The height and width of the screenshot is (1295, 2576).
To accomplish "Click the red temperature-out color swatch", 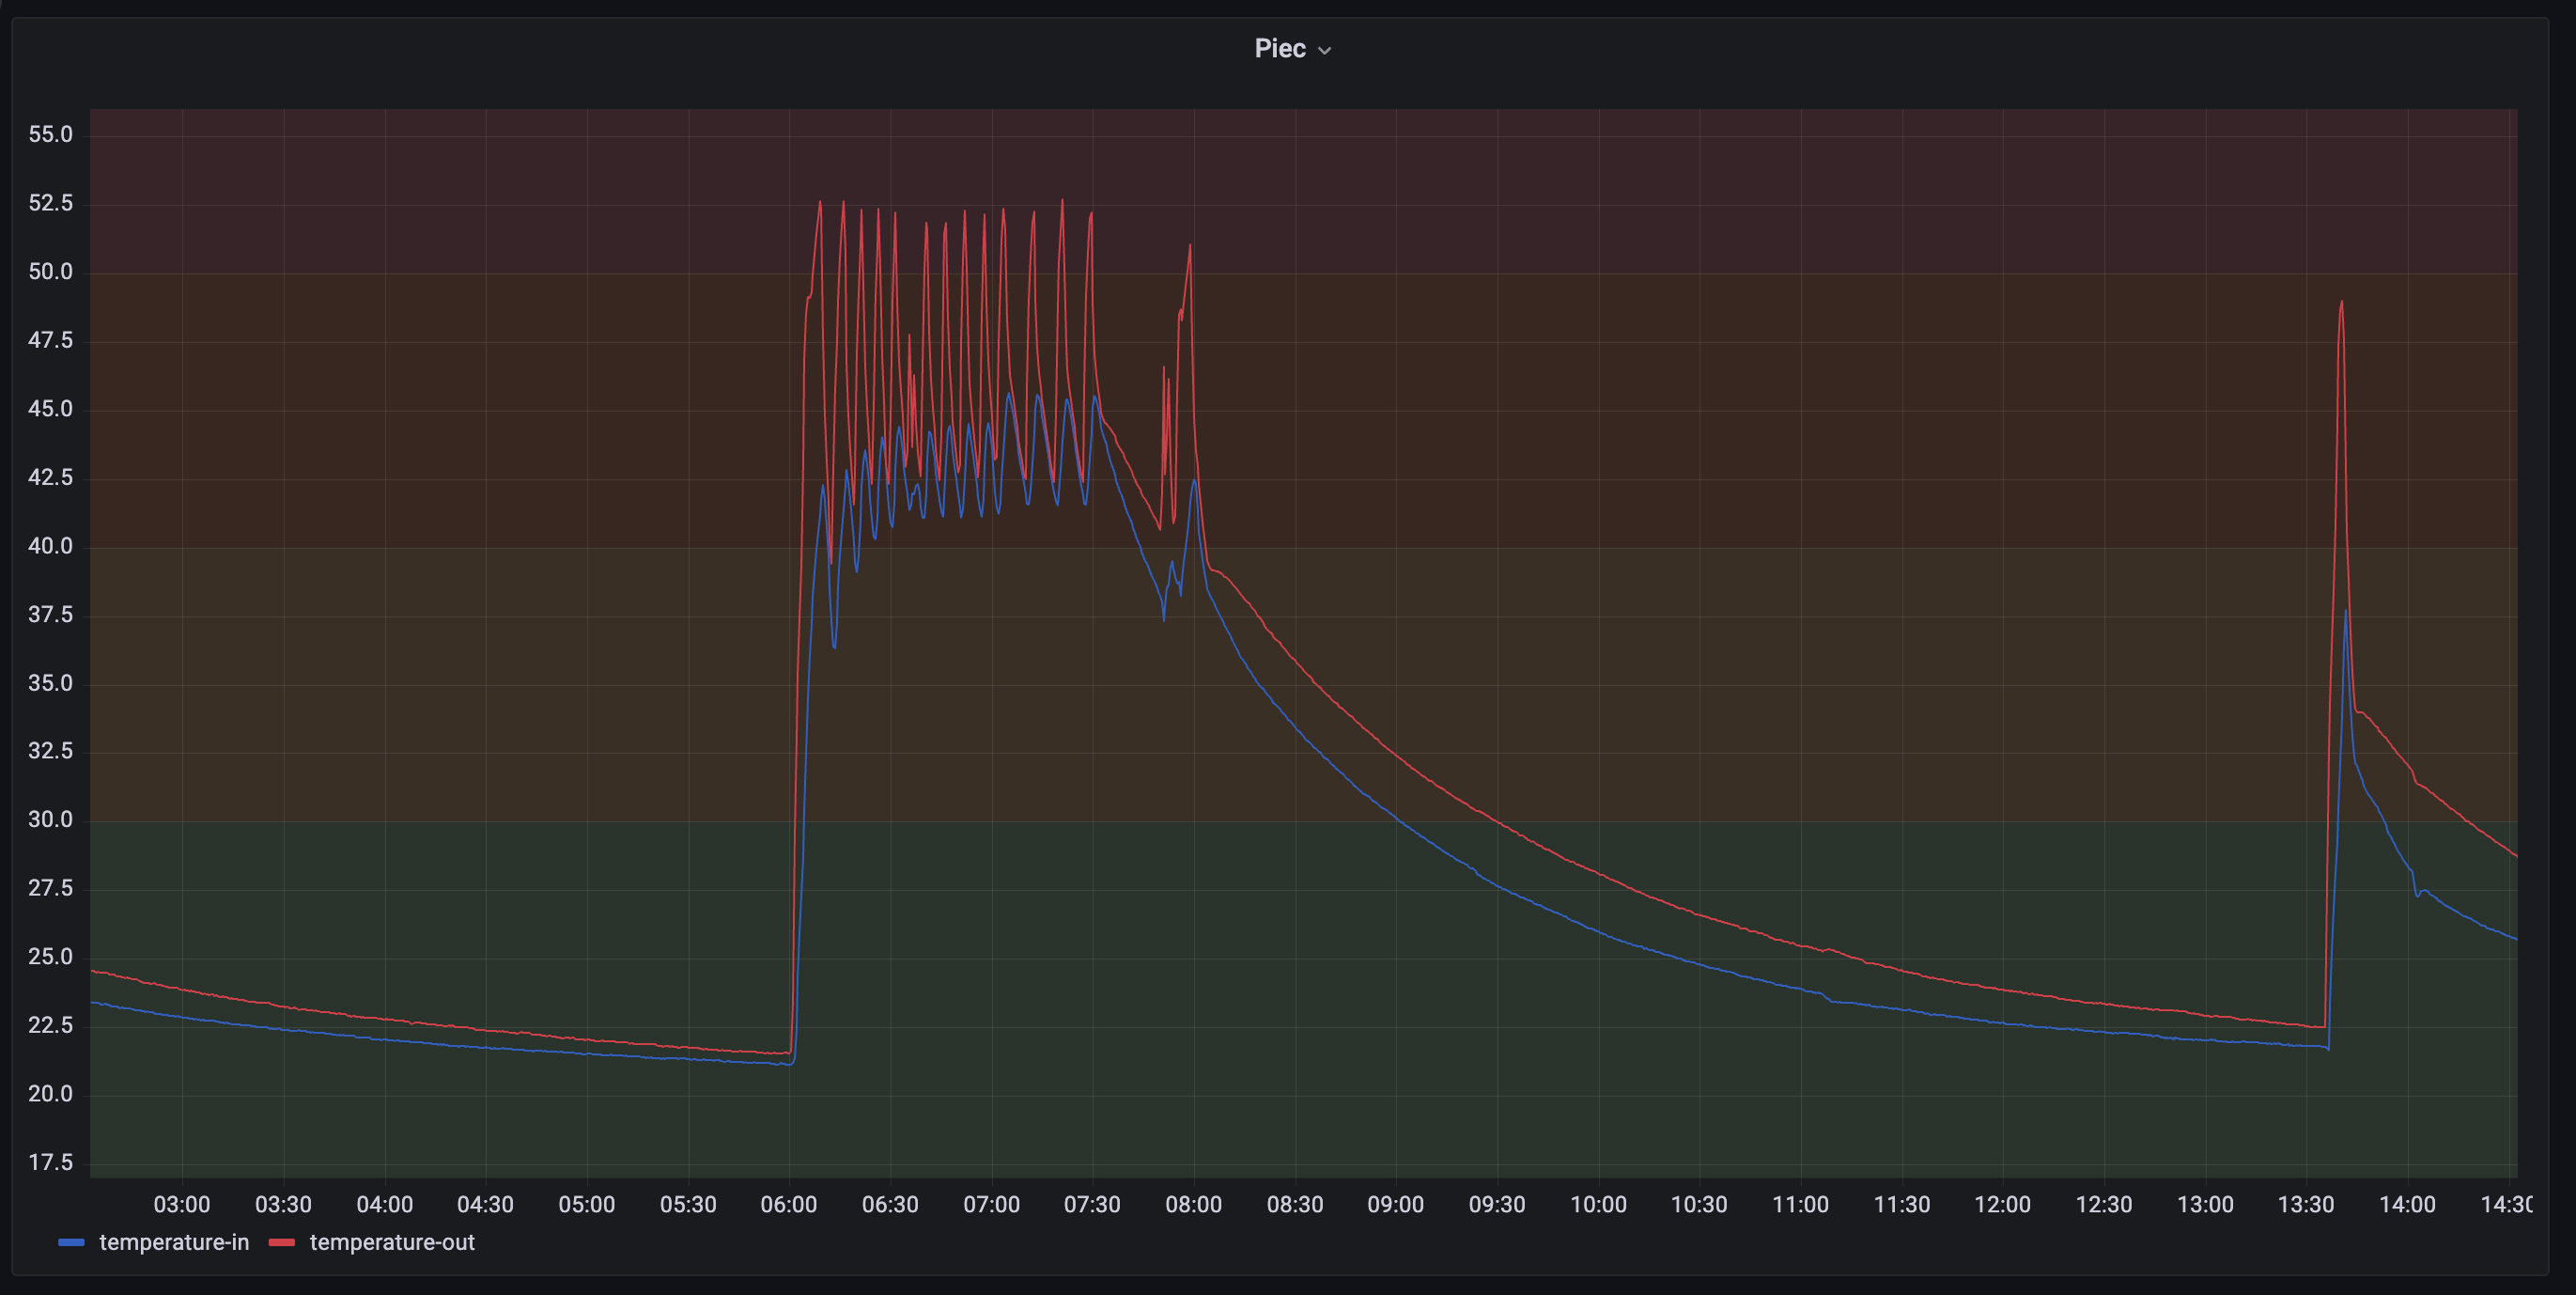I will click(x=282, y=1242).
